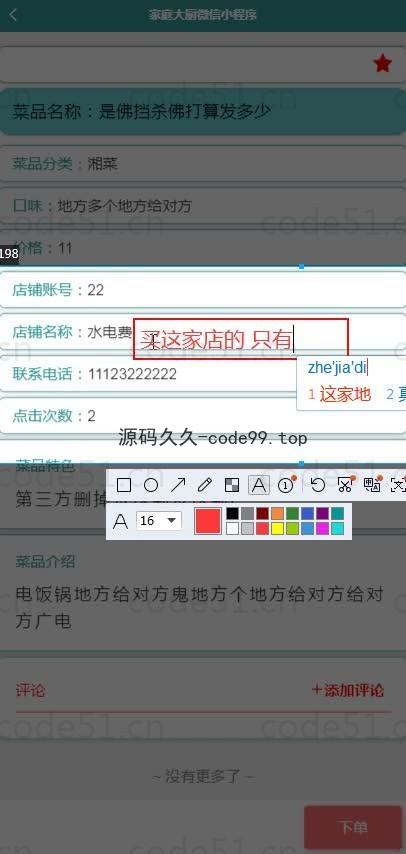Select the ellipse drawing tool
Viewport: 406px width, 854px height.
click(x=151, y=485)
